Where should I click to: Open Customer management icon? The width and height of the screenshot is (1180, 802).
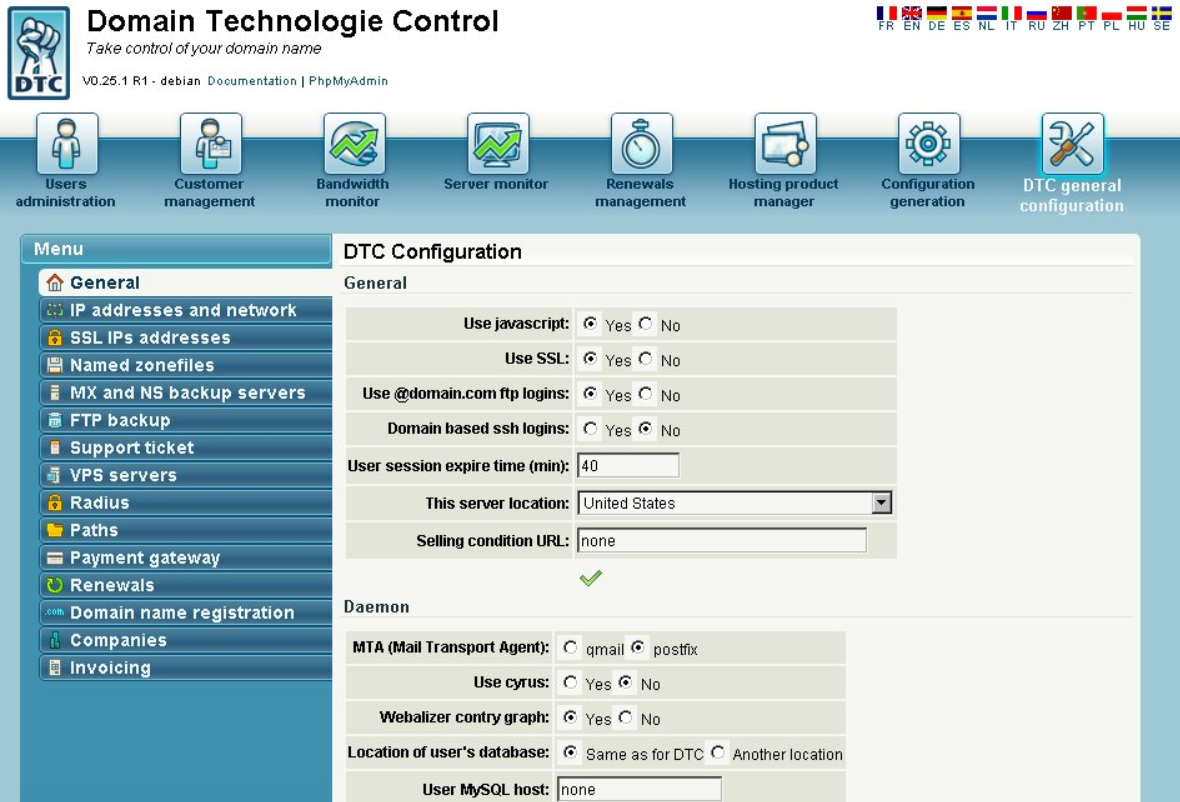click(211, 144)
